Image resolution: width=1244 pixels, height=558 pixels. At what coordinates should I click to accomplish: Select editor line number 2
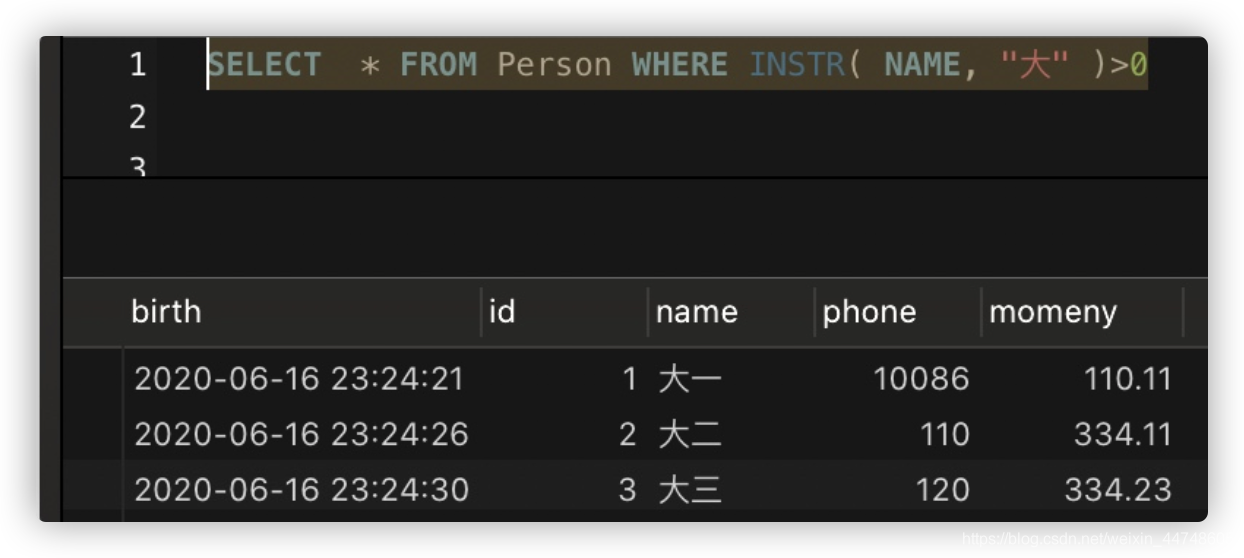pyautogui.click(x=138, y=117)
